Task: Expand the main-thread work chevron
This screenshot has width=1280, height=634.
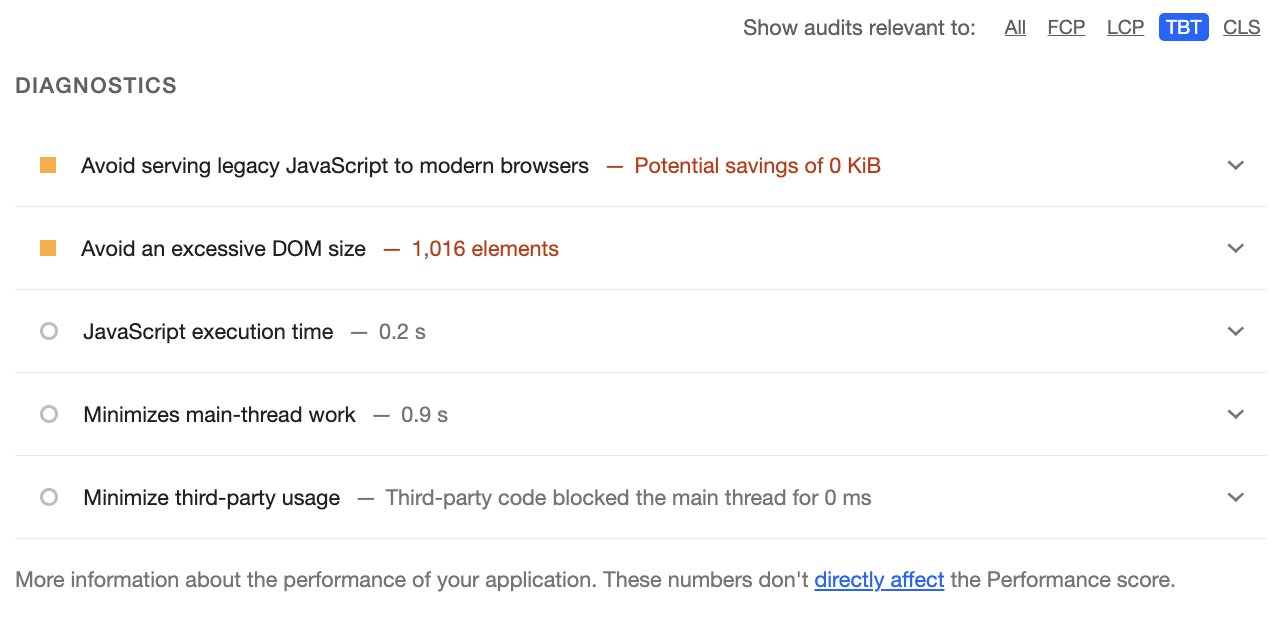Action: [x=1236, y=414]
